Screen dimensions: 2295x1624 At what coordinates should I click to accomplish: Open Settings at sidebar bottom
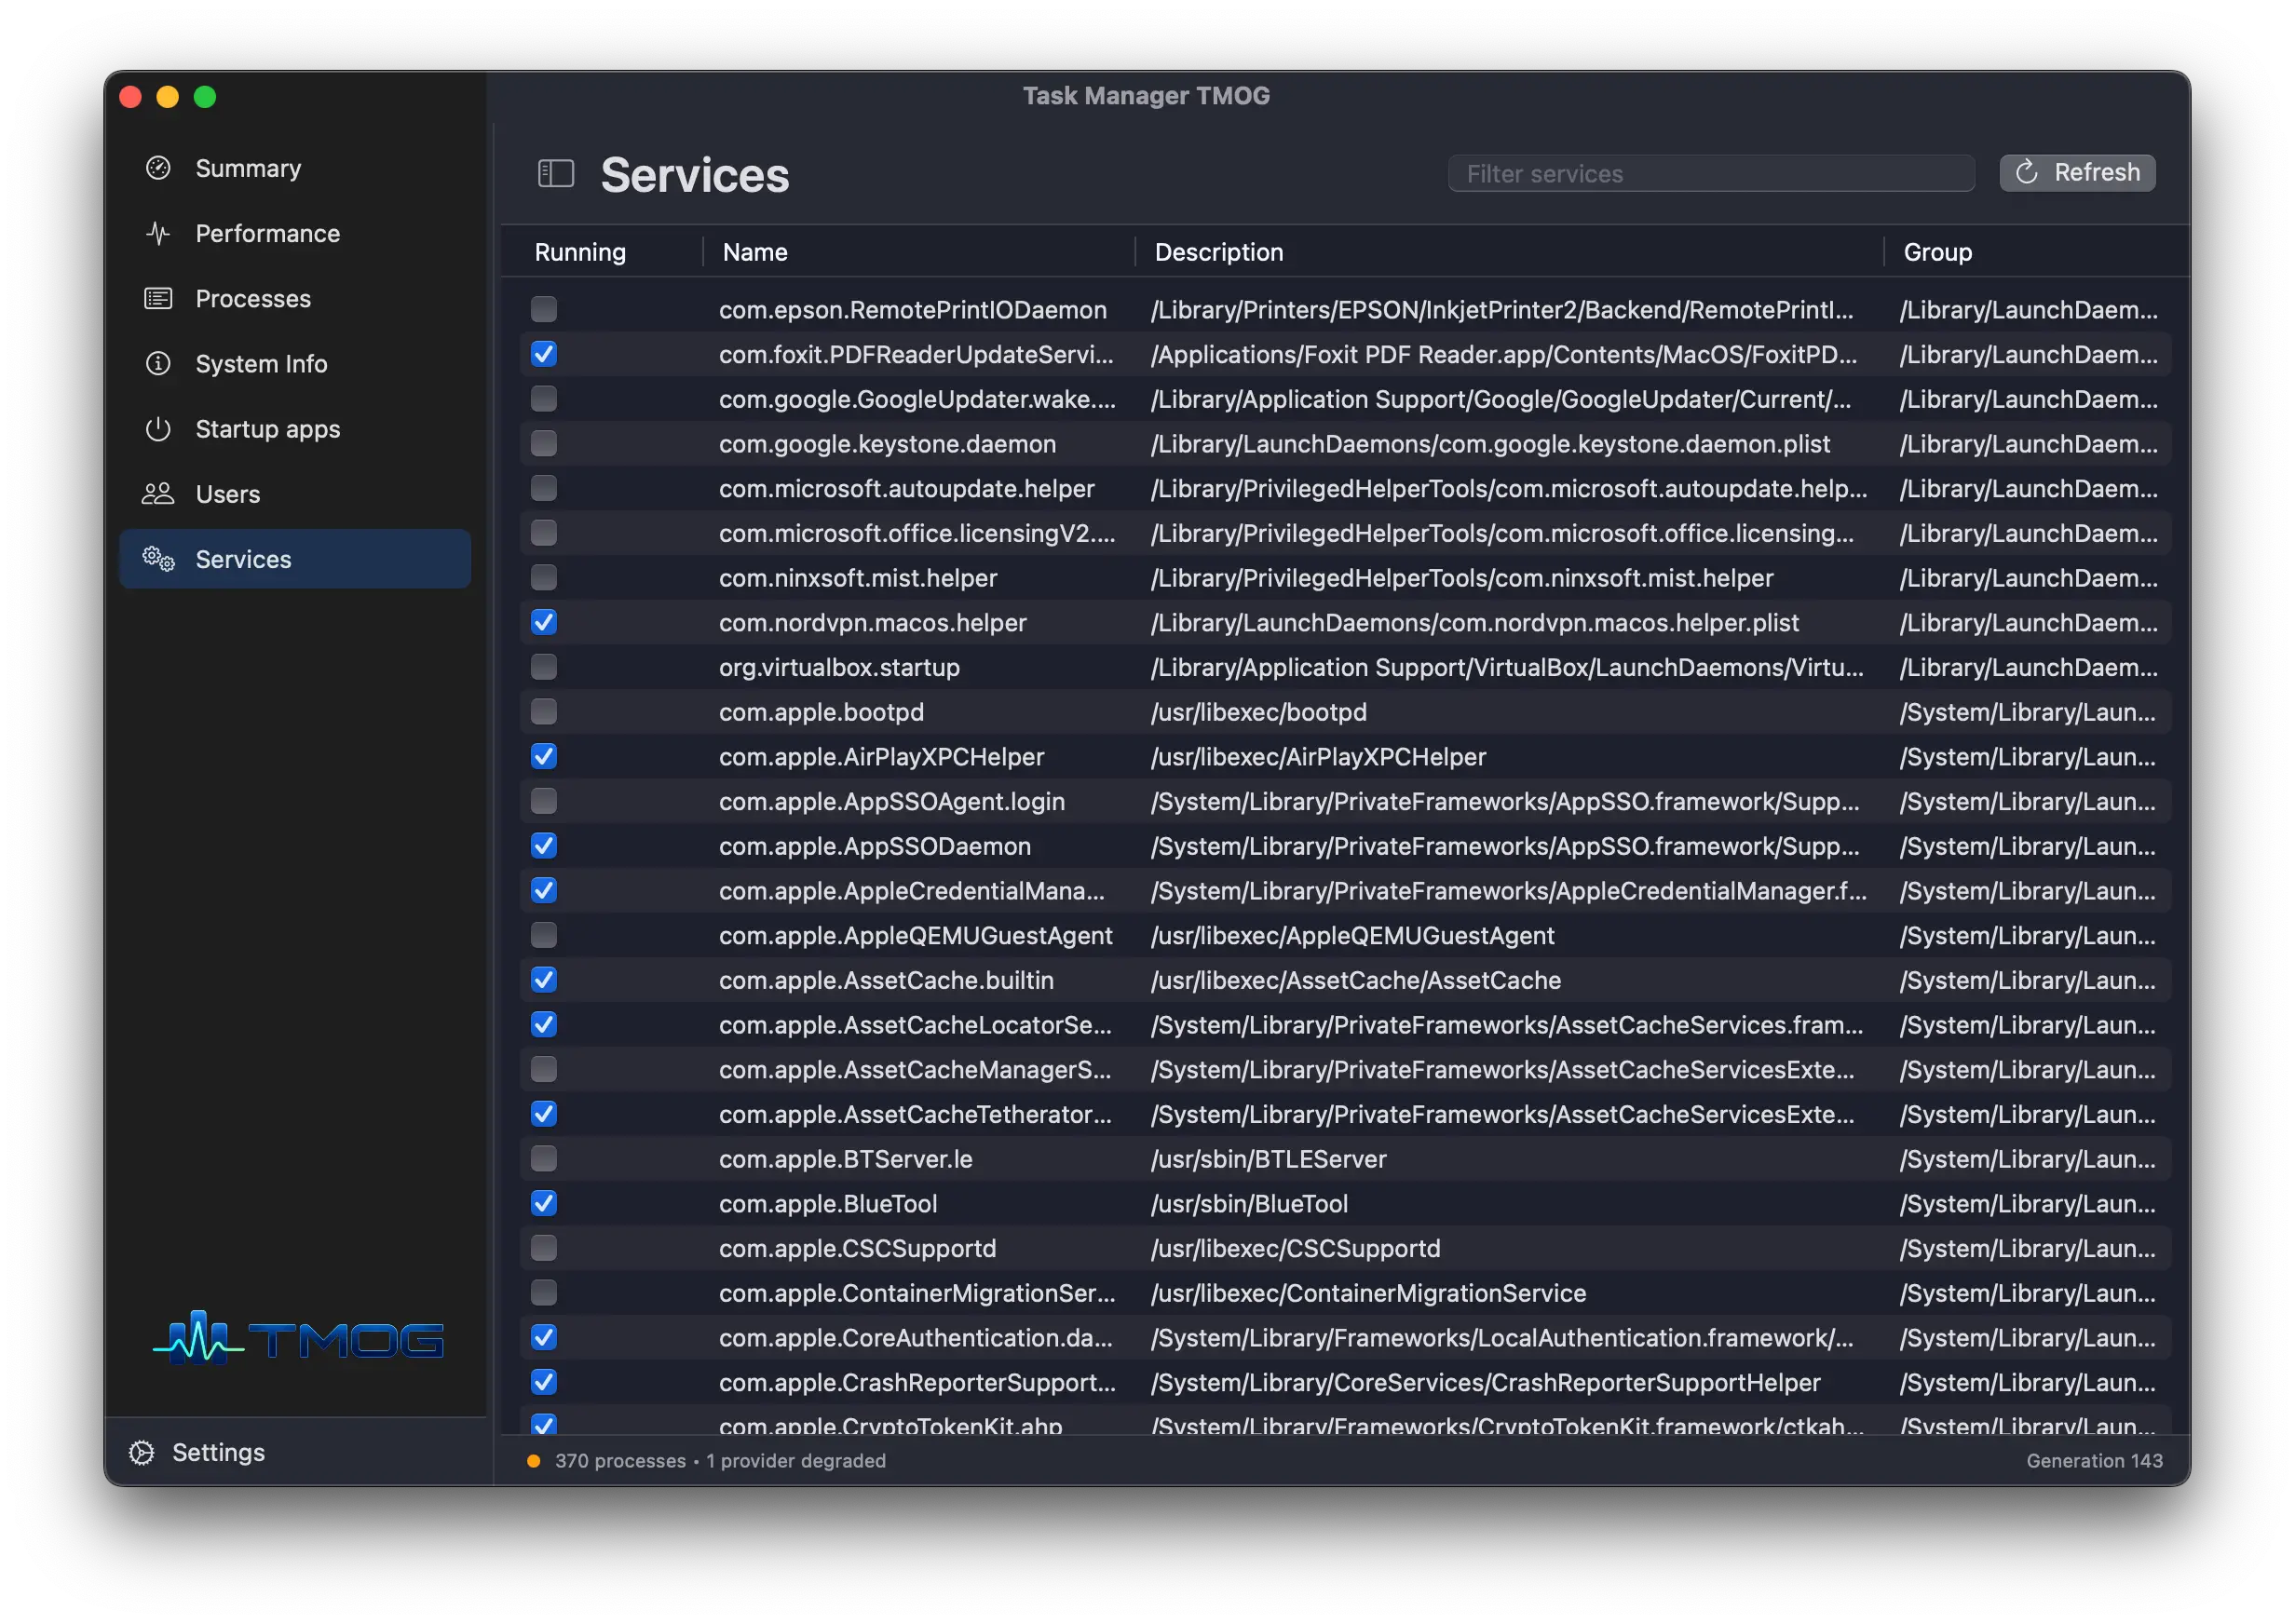pos(198,1452)
